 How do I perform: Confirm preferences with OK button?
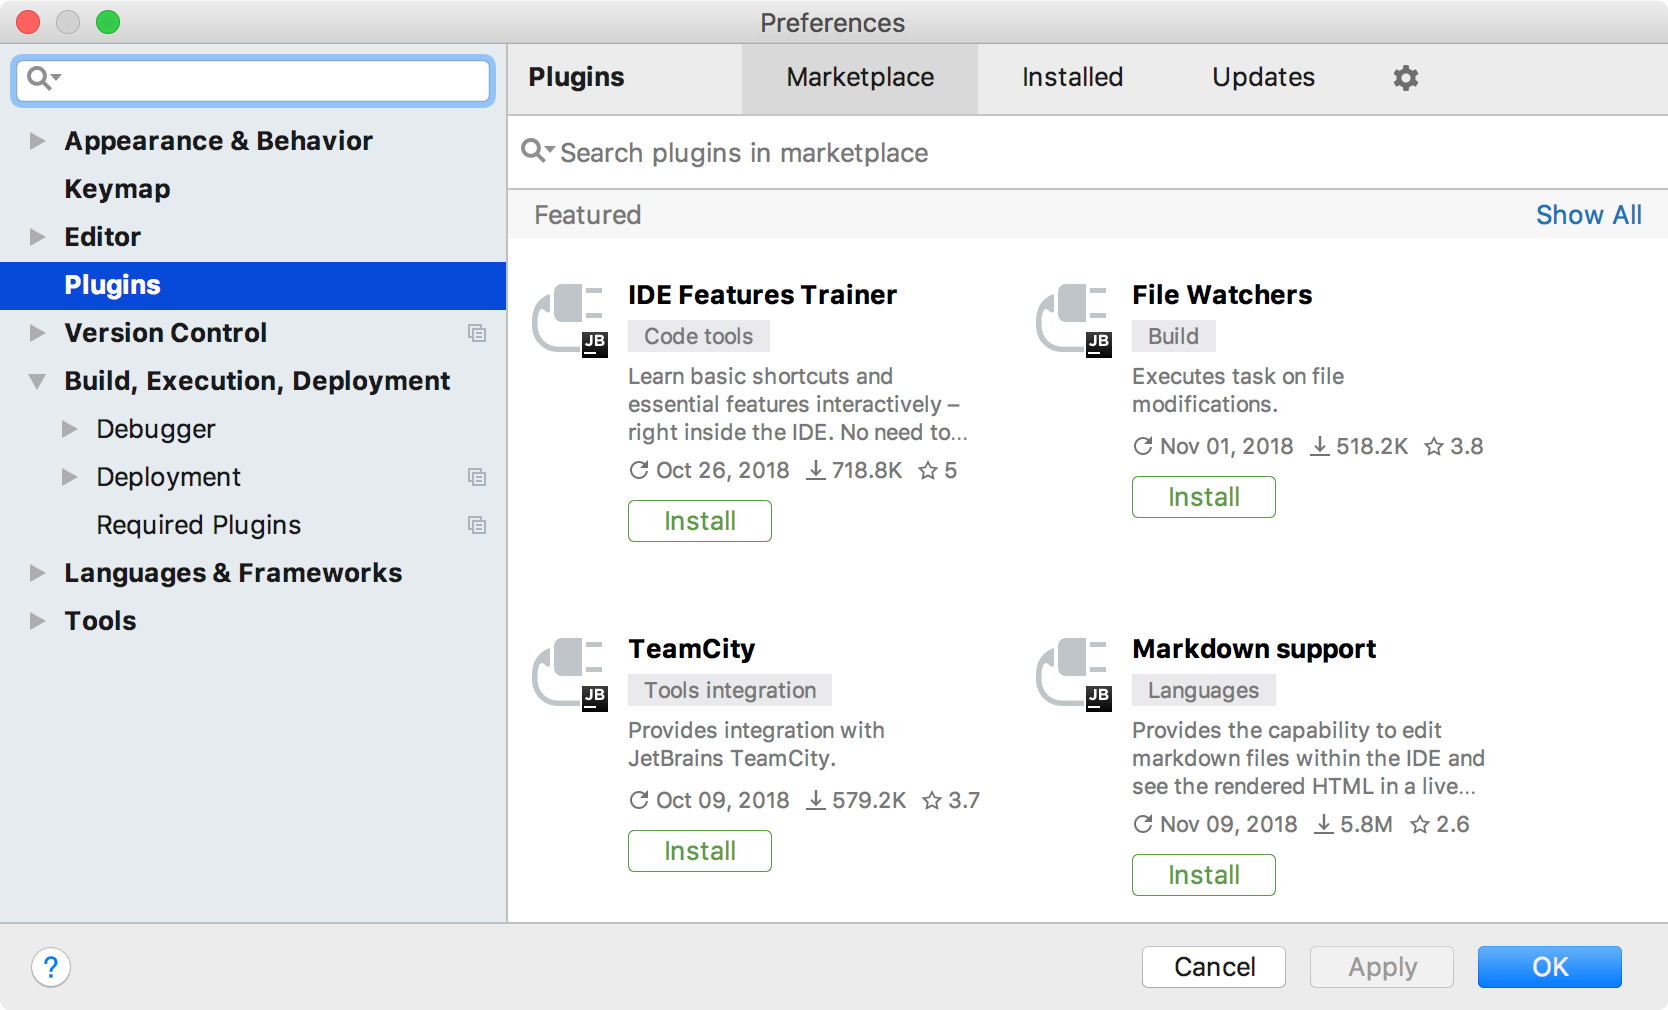tap(1550, 967)
